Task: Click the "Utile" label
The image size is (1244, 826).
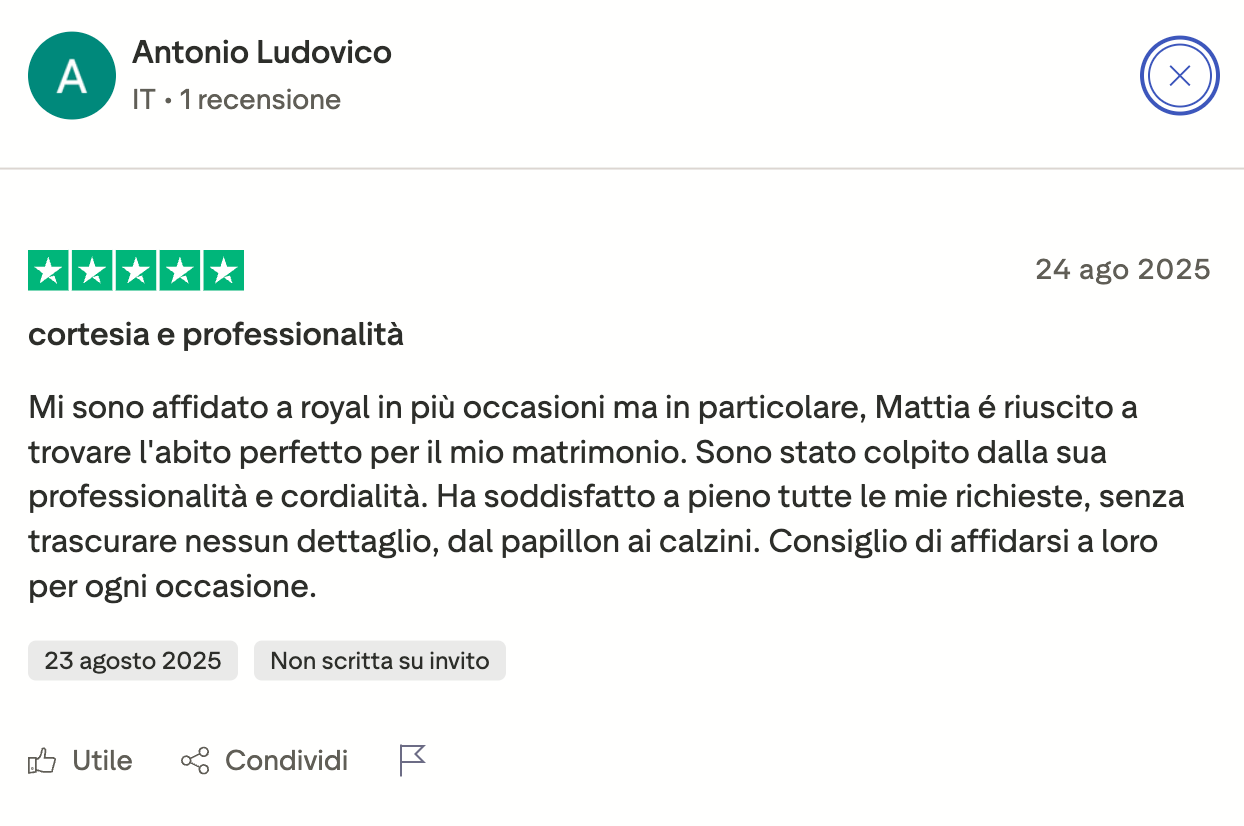Action: point(102,761)
